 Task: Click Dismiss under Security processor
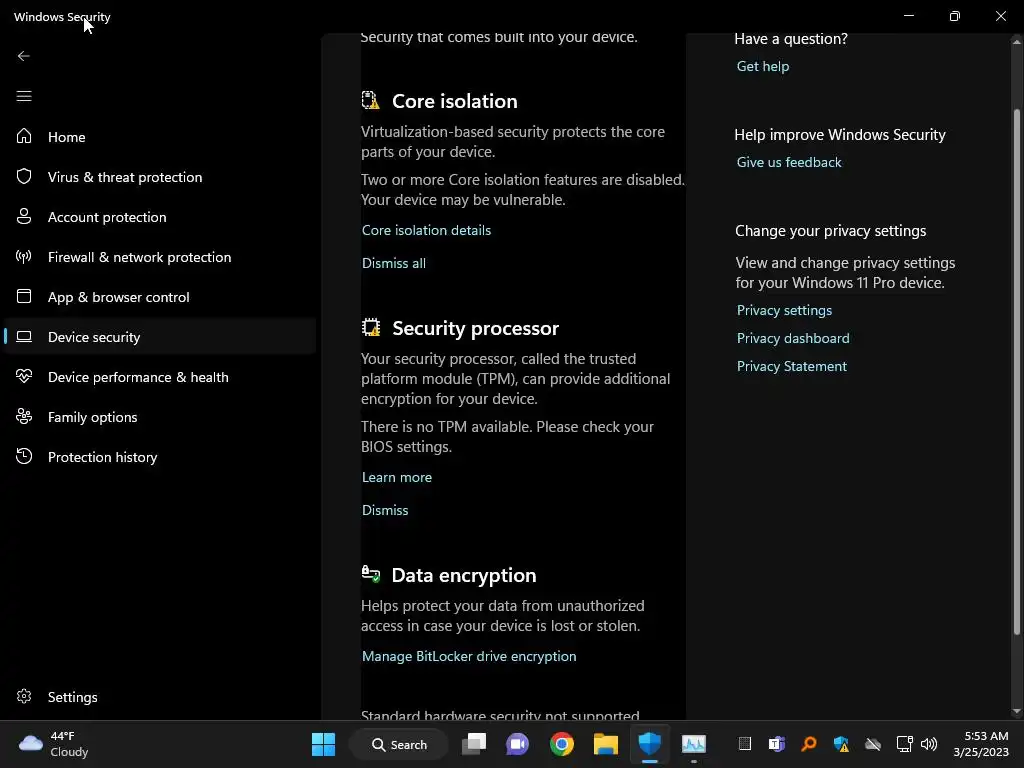(x=385, y=510)
